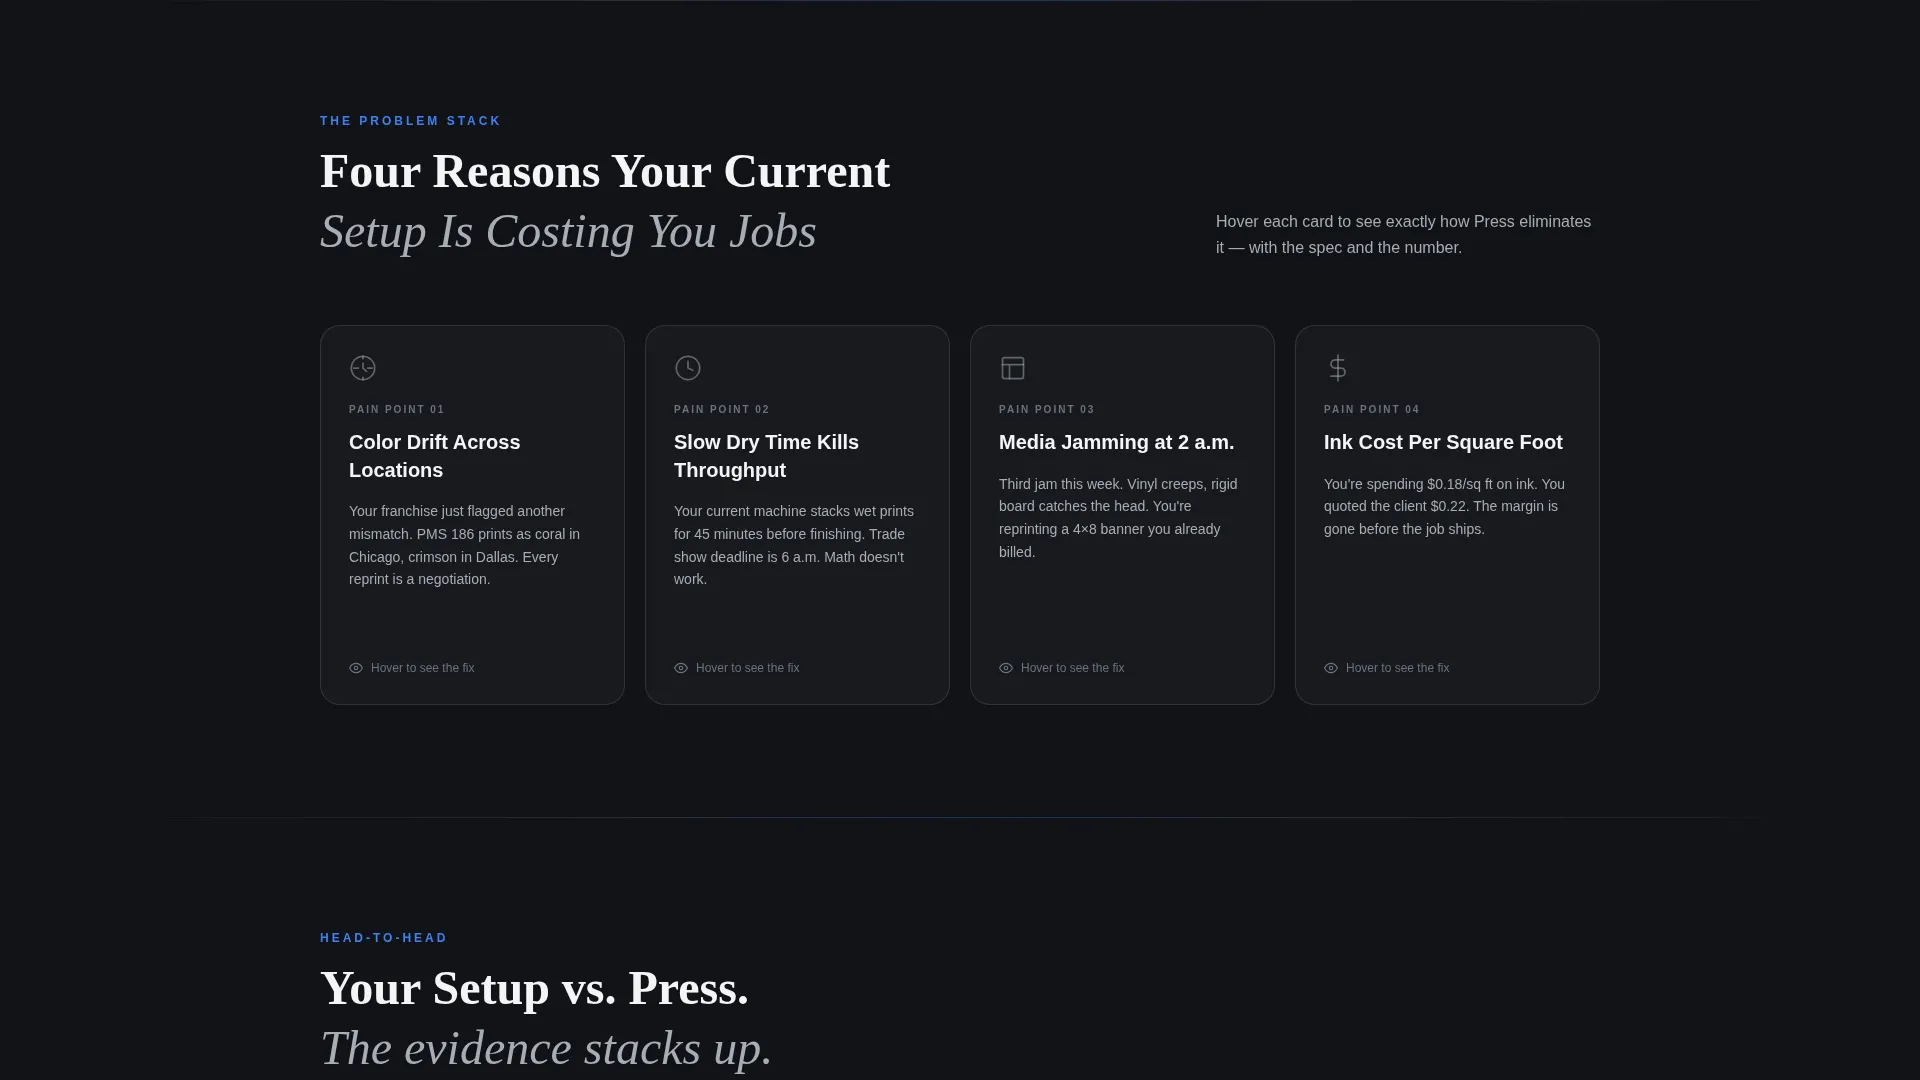
Task: Click the dollar sign icon on Pain Point 04
Action: [1338, 368]
